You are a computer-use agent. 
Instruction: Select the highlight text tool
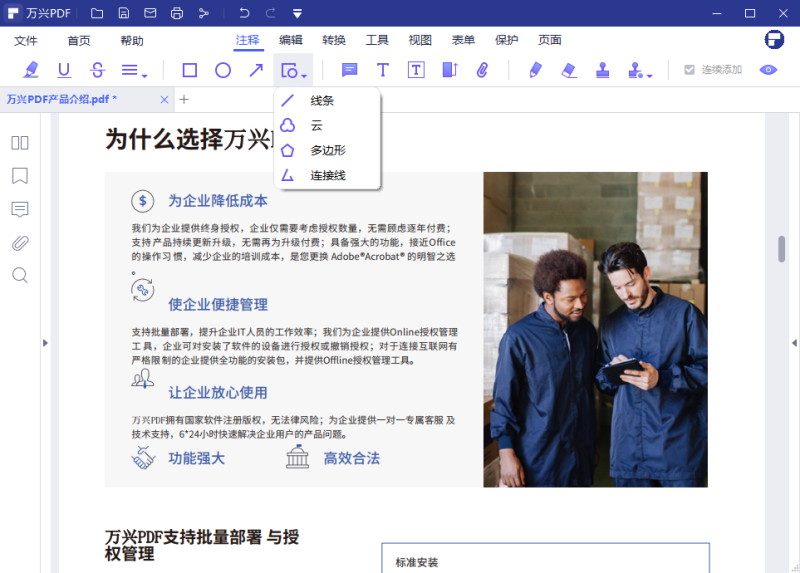(x=31, y=70)
